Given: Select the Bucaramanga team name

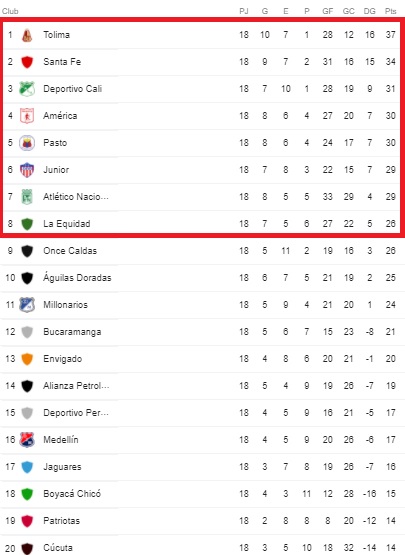Looking at the screenshot, I should (x=72, y=332).
